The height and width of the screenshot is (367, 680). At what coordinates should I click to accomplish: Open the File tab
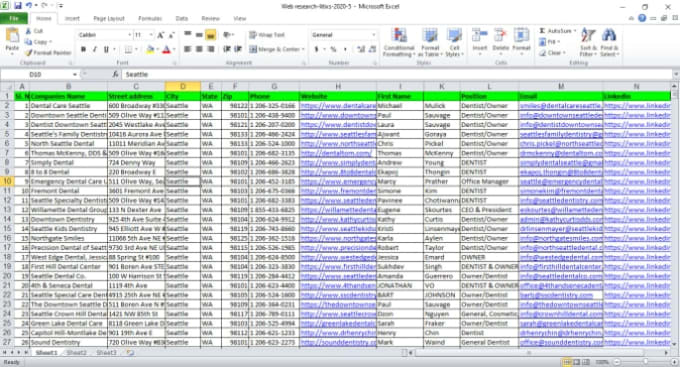point(14,18)
